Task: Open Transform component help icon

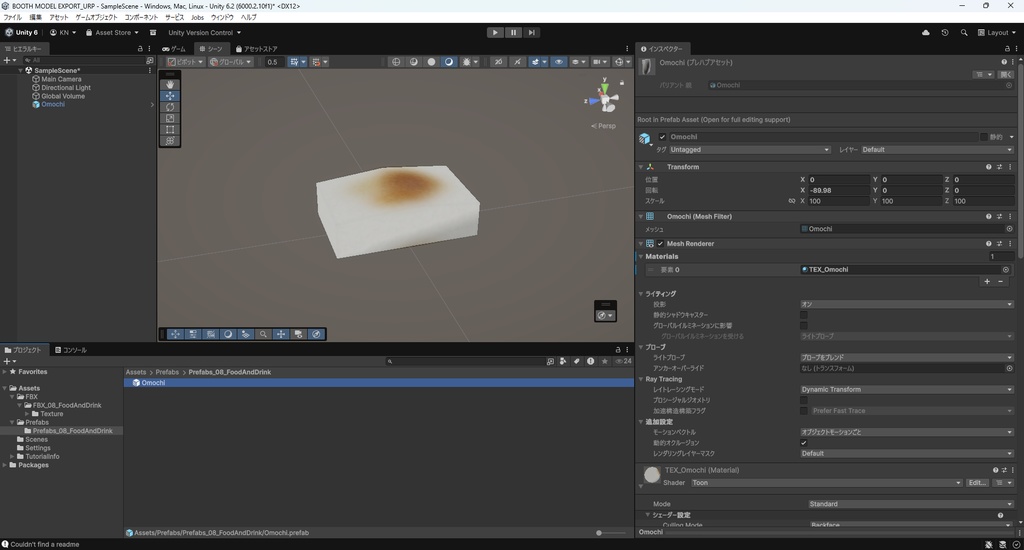Action: tap(989, 167)
